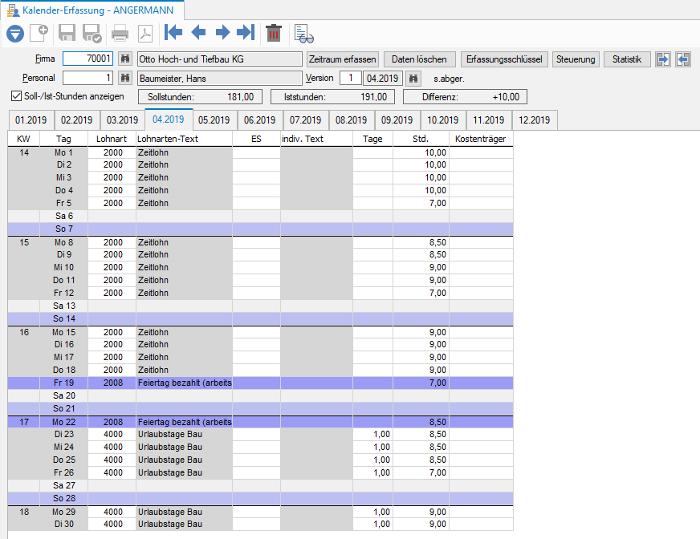Click the Version number field
Screen dimensions: 700x539
(350, 78)
